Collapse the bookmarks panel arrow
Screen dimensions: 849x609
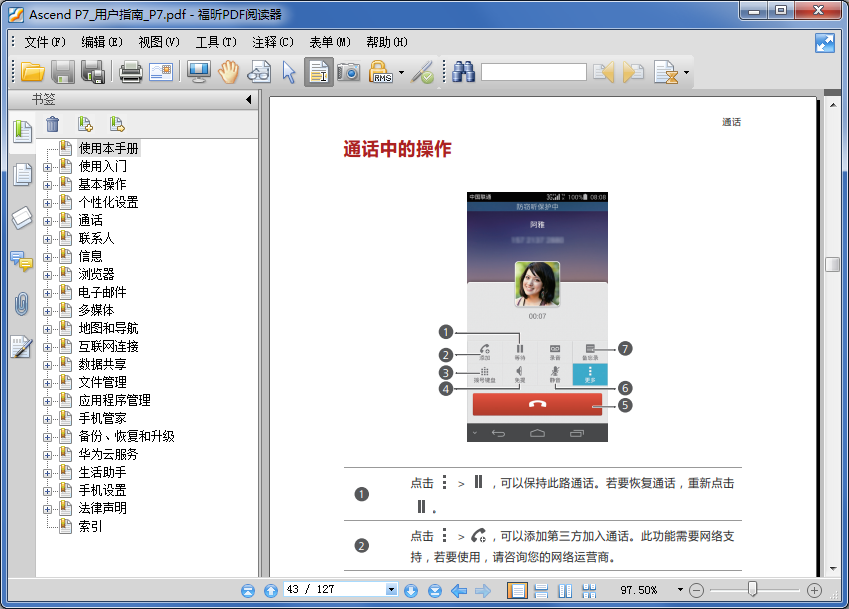(x=249, y=99)
